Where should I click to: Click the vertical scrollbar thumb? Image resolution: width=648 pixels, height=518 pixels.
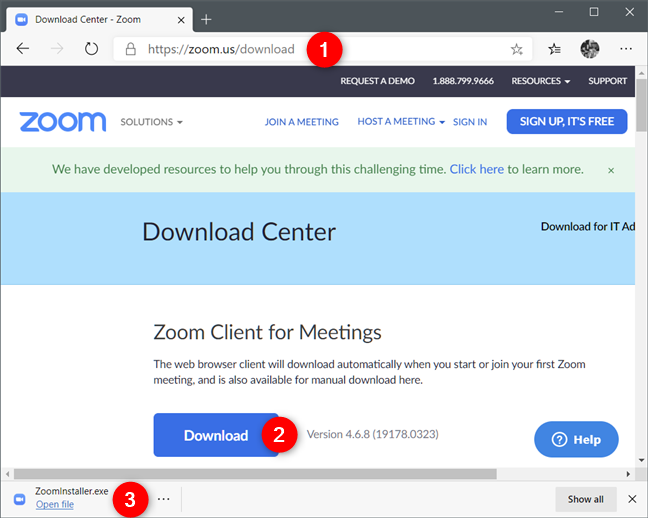pos(641,105)
